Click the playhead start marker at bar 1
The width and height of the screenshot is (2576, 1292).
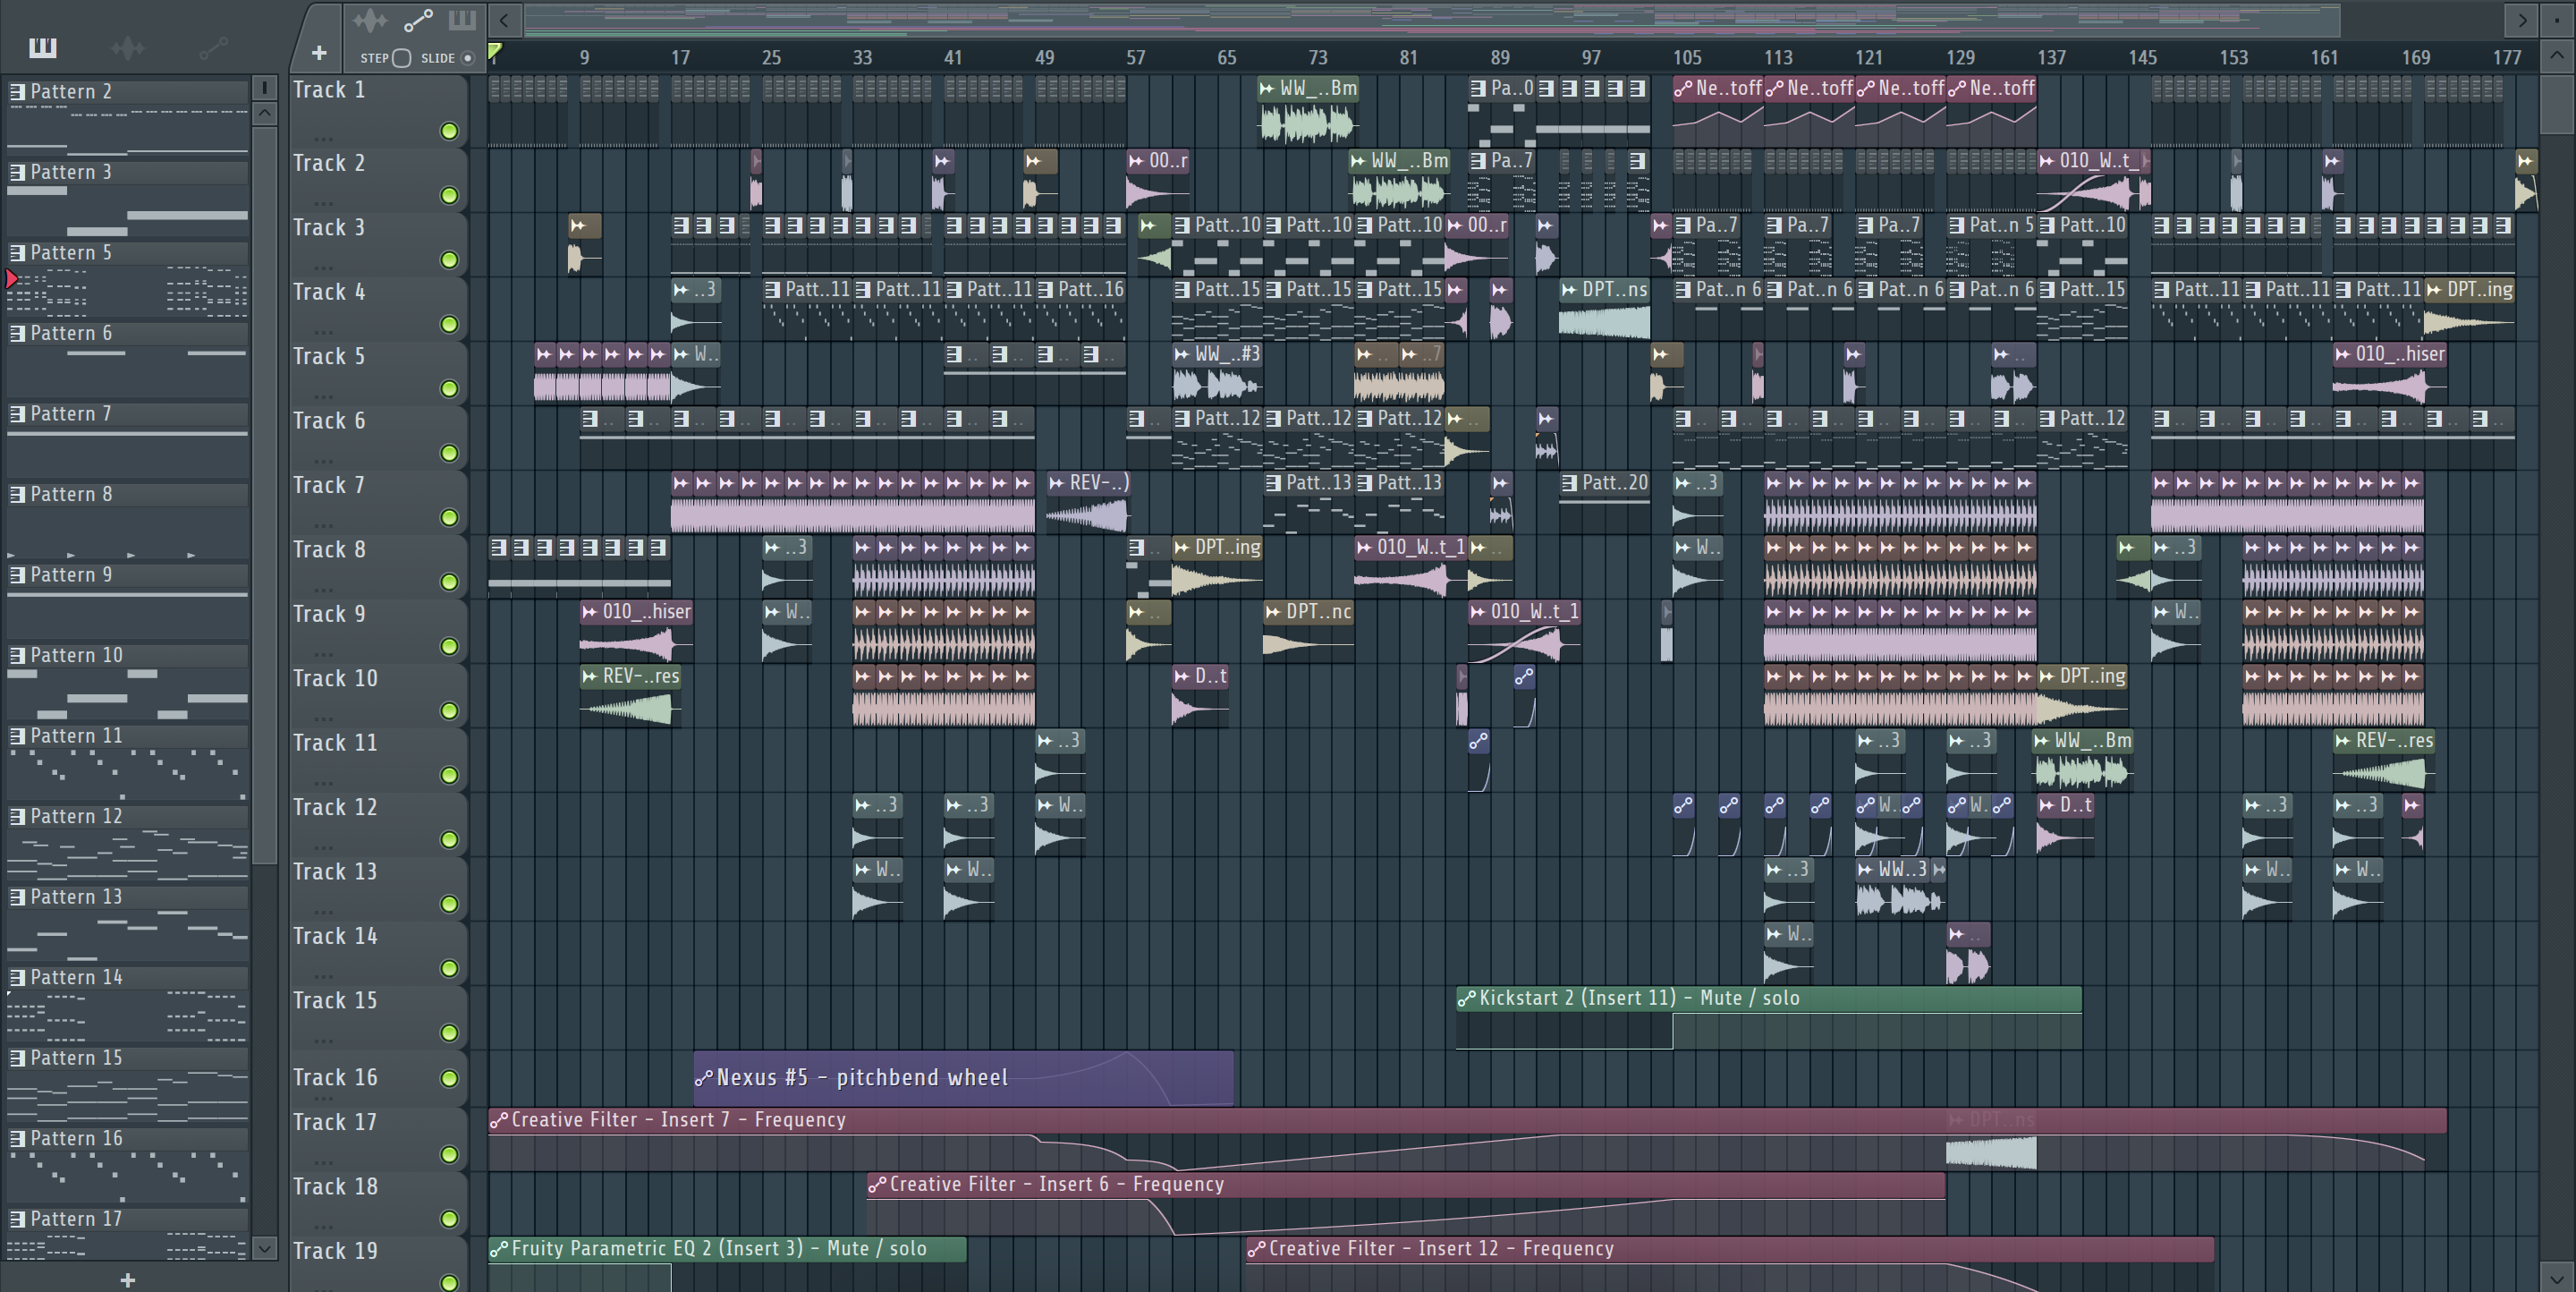tap(494, 53)
